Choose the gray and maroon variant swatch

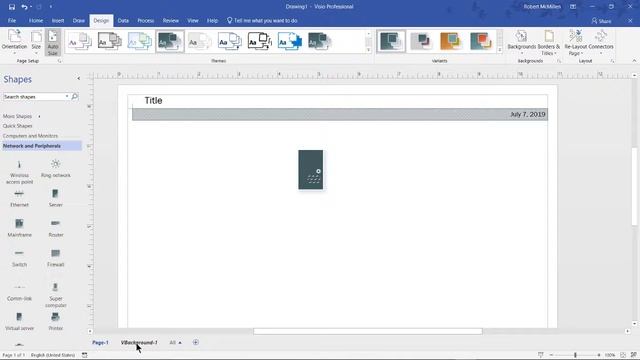(x=421, y=41)
